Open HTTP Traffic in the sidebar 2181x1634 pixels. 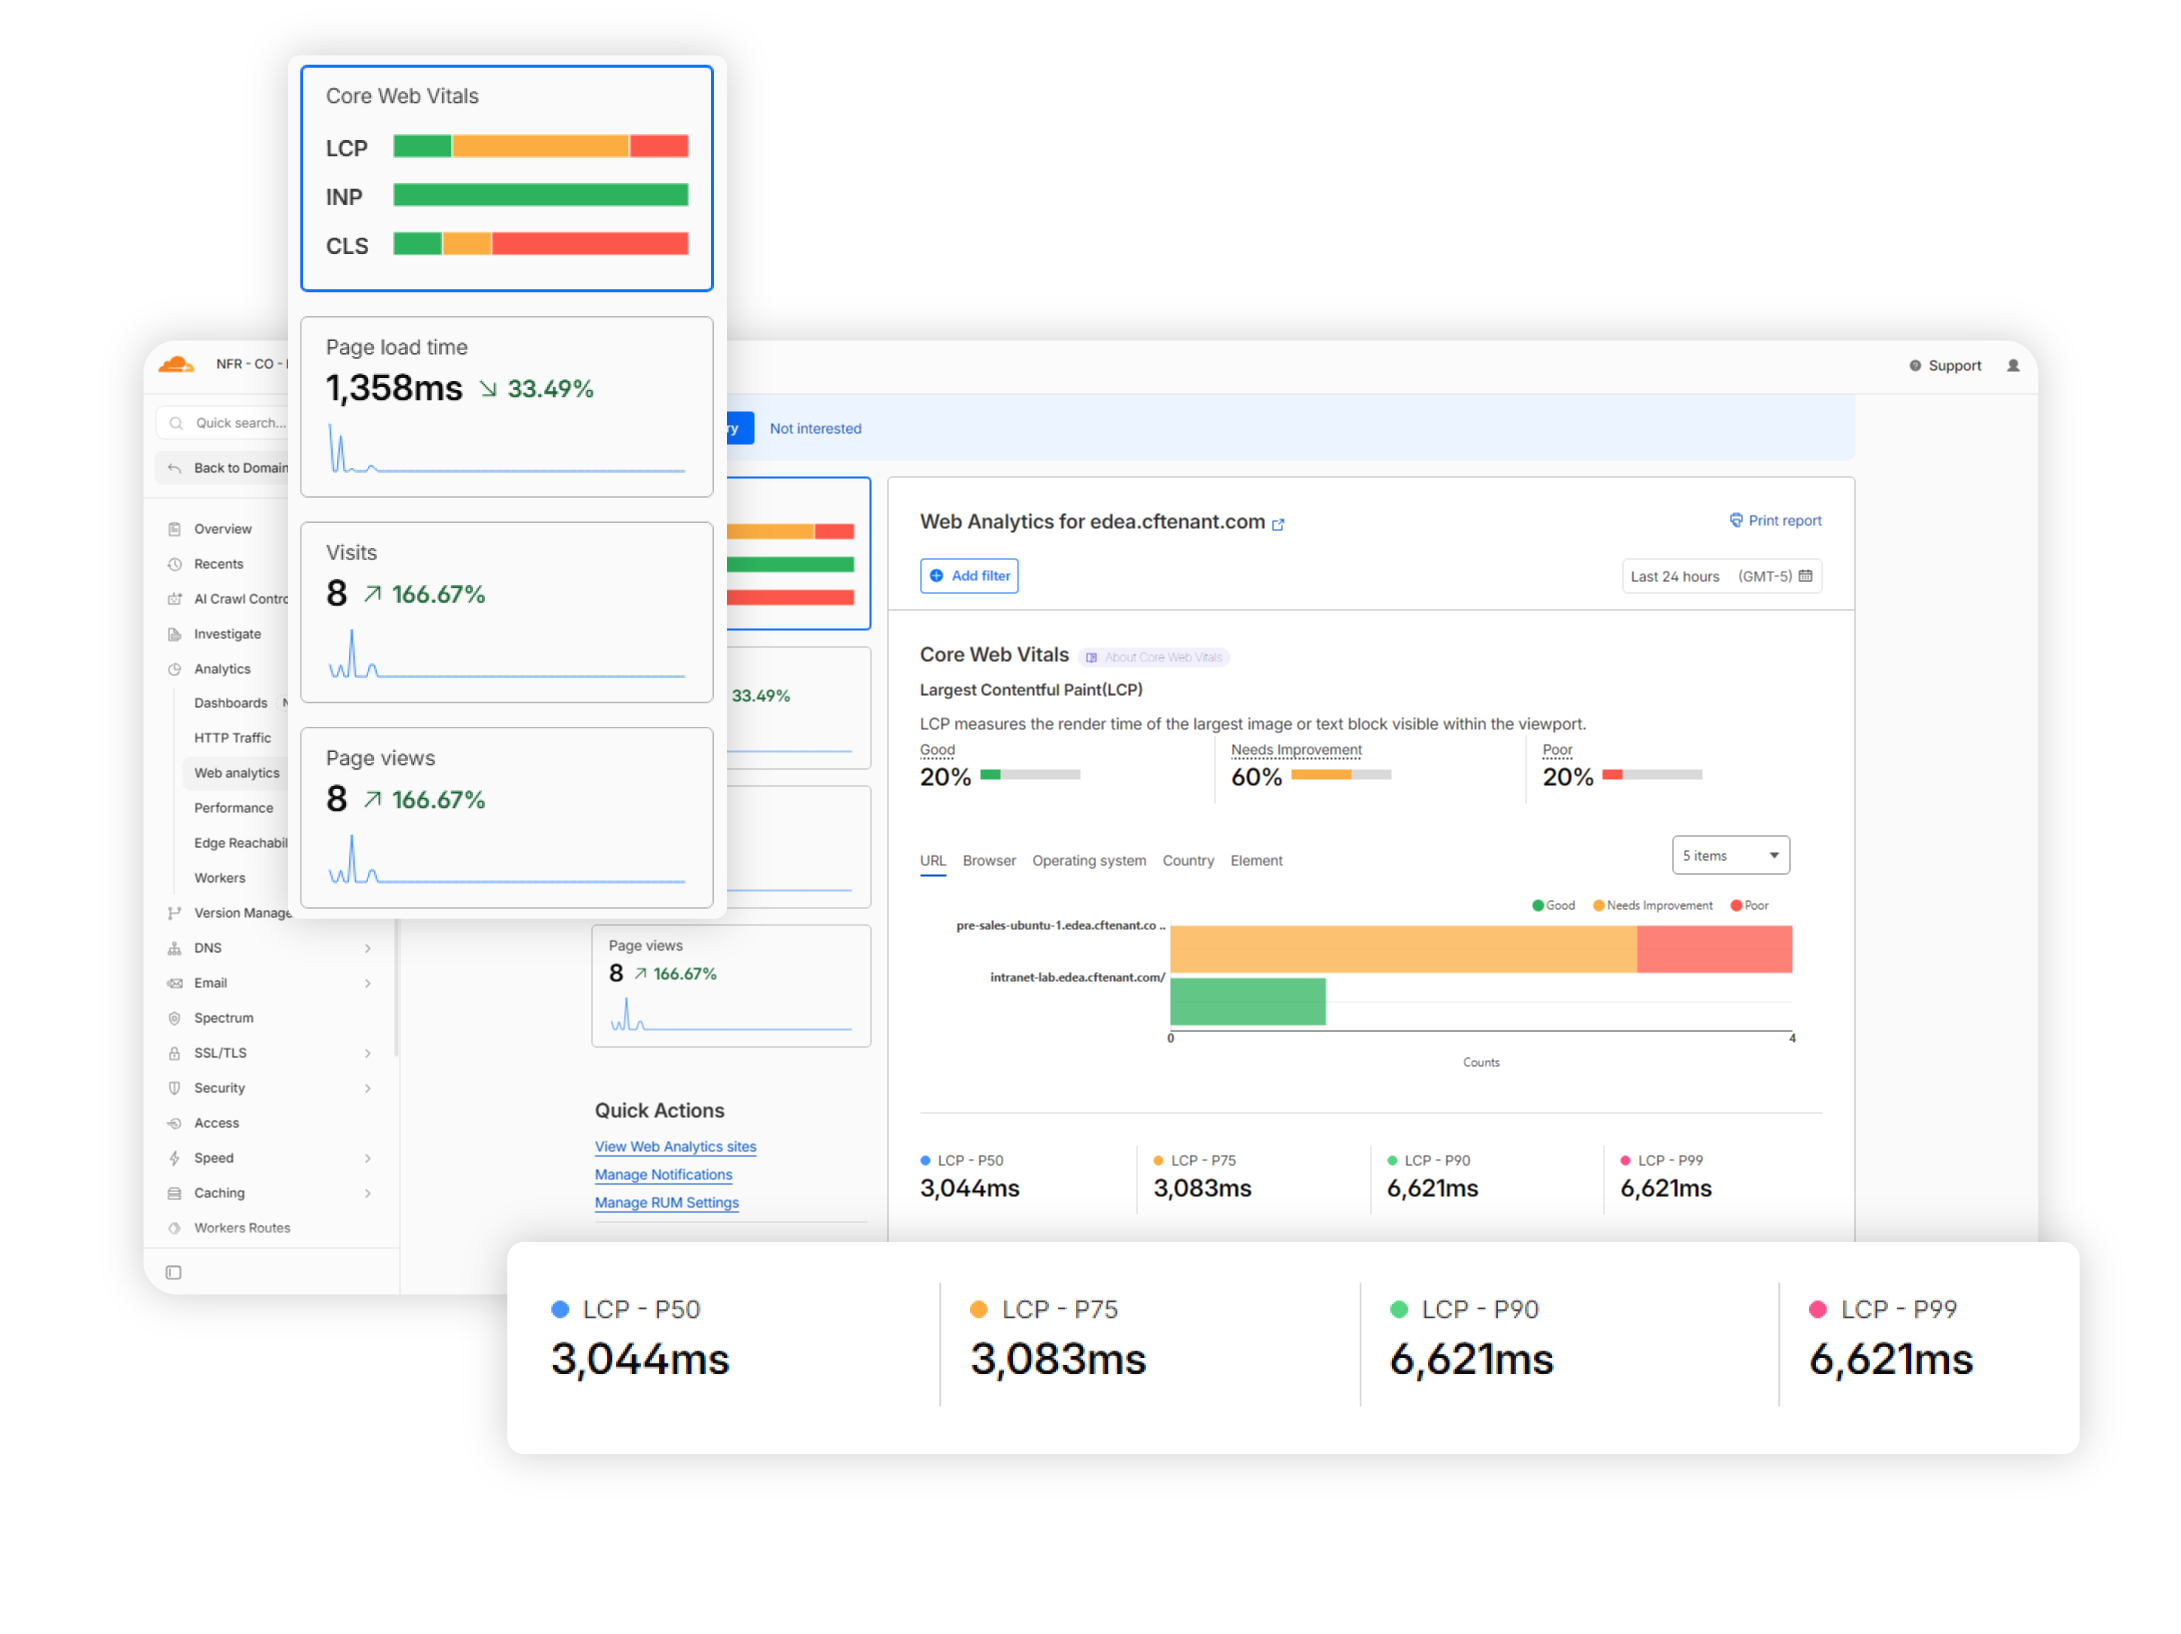tap(232, 738)
